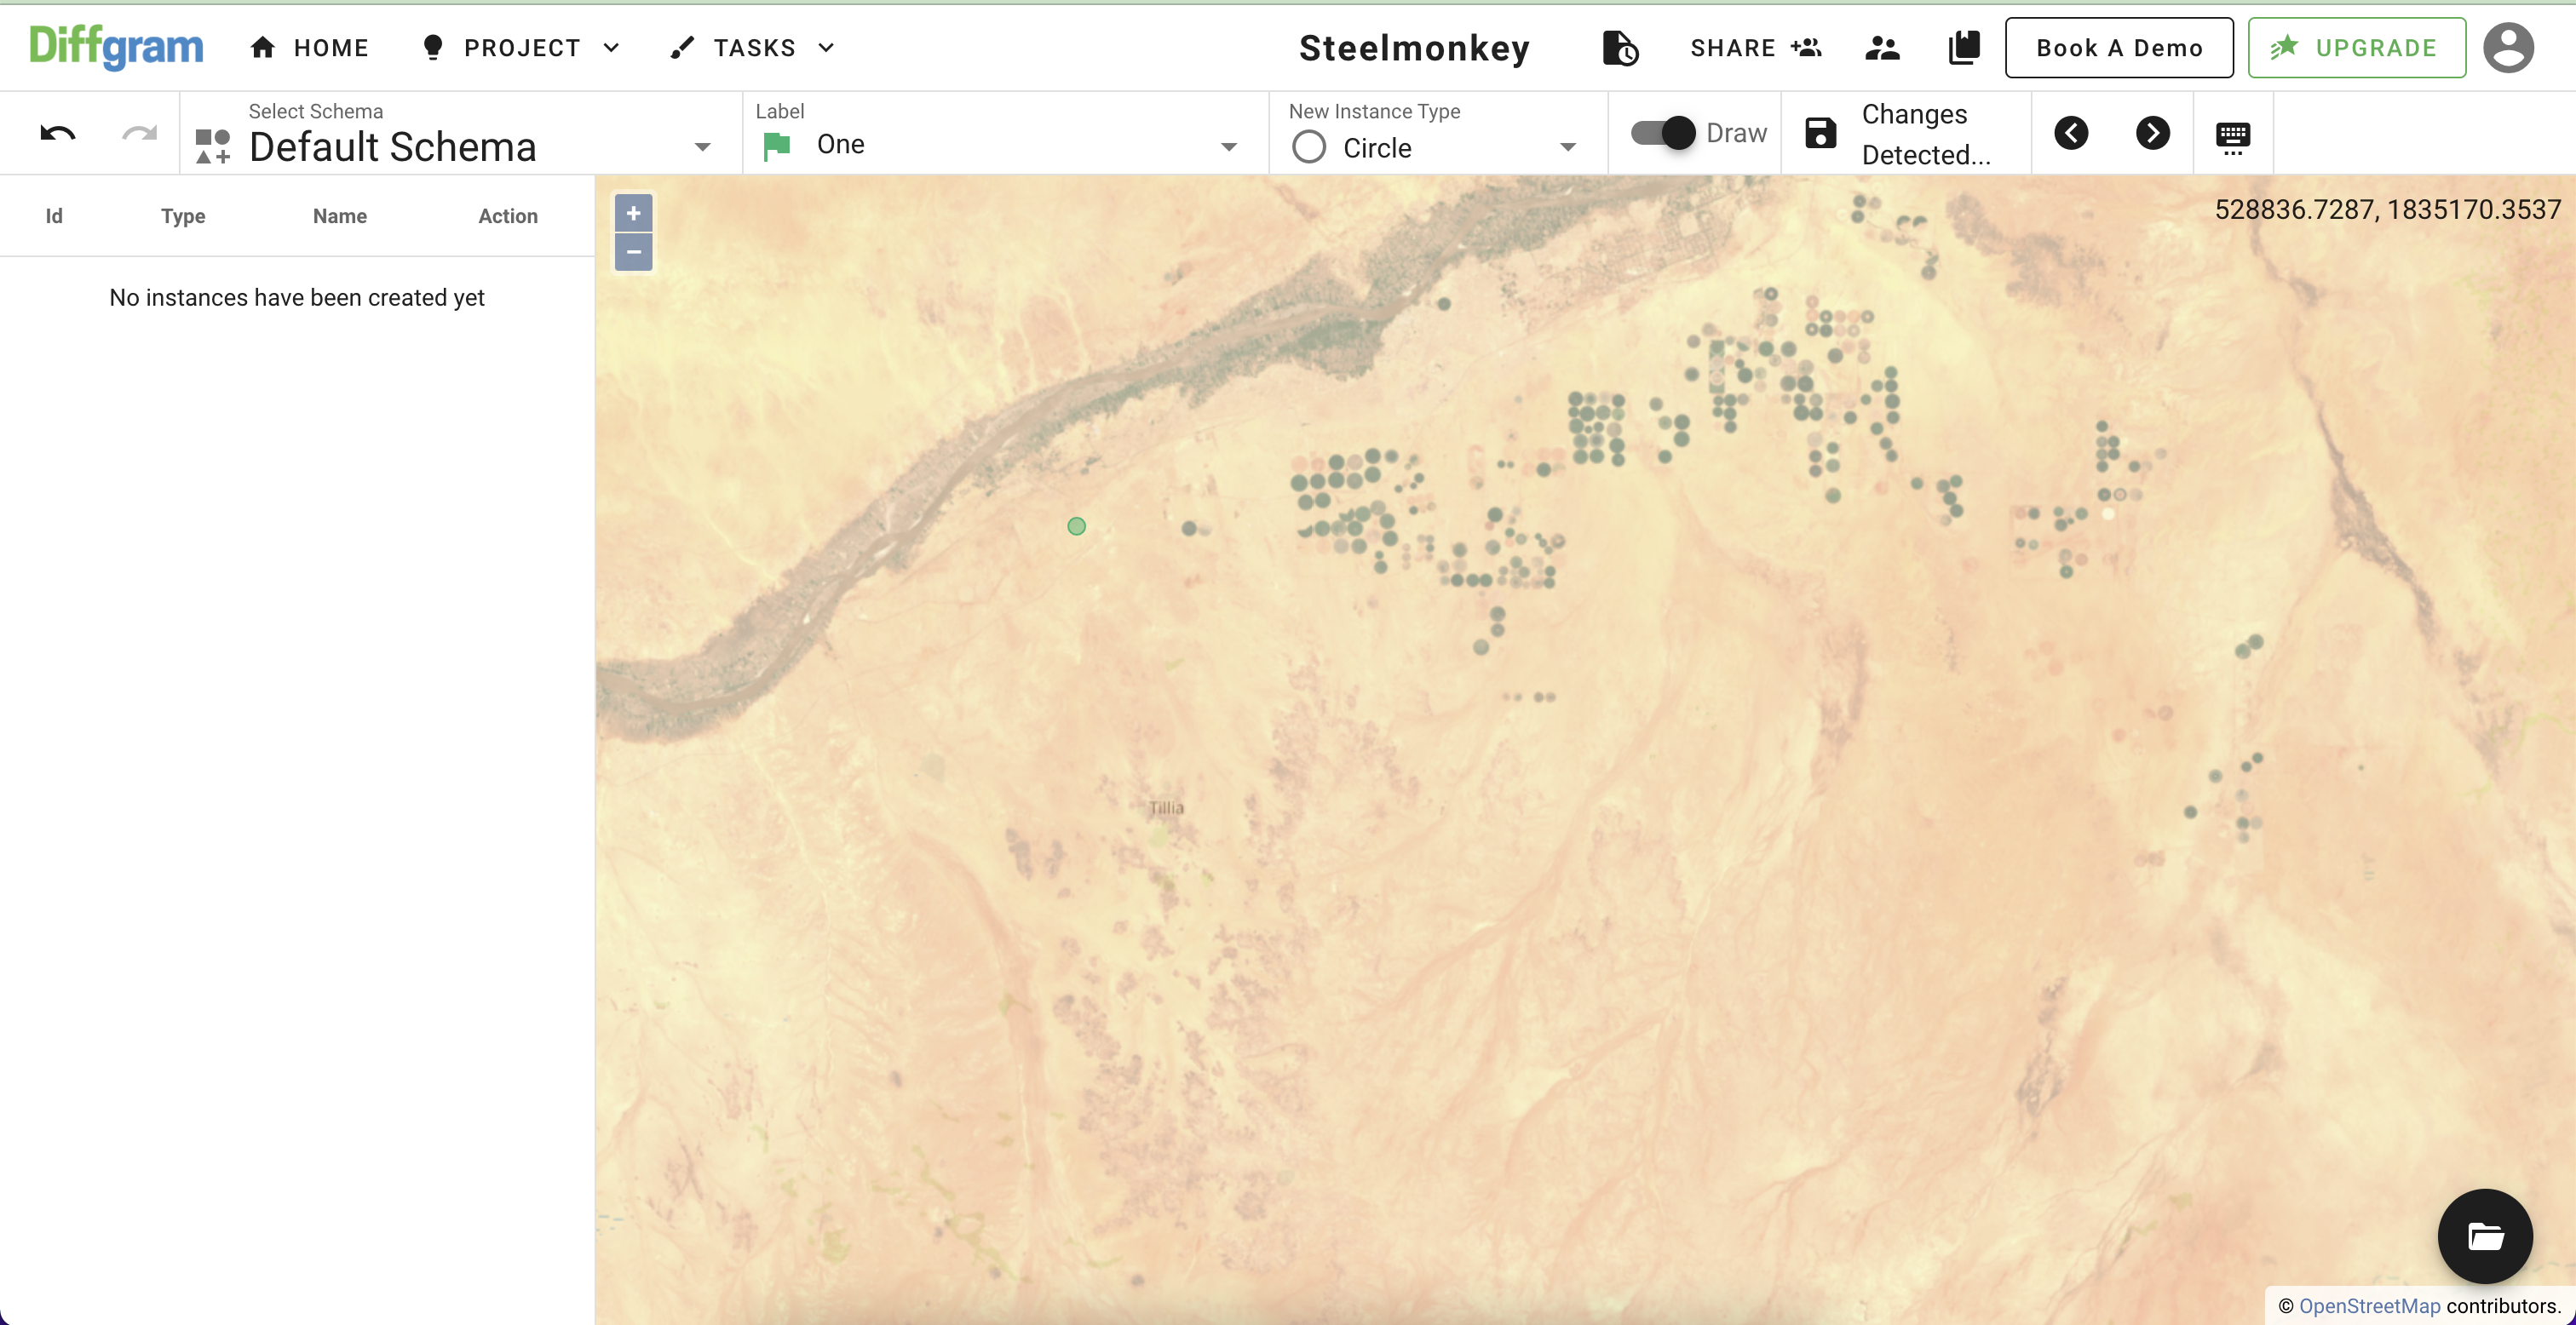Click the redo arrow icon
The height and width of the screenshot is (1325, 2576).
[x=139, y=133]
